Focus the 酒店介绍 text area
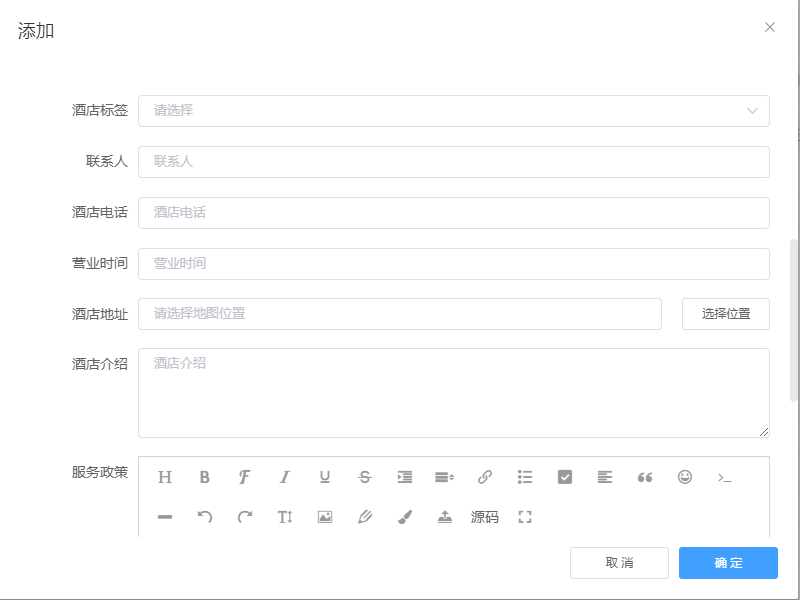800x600 pixels. point(454,393)
